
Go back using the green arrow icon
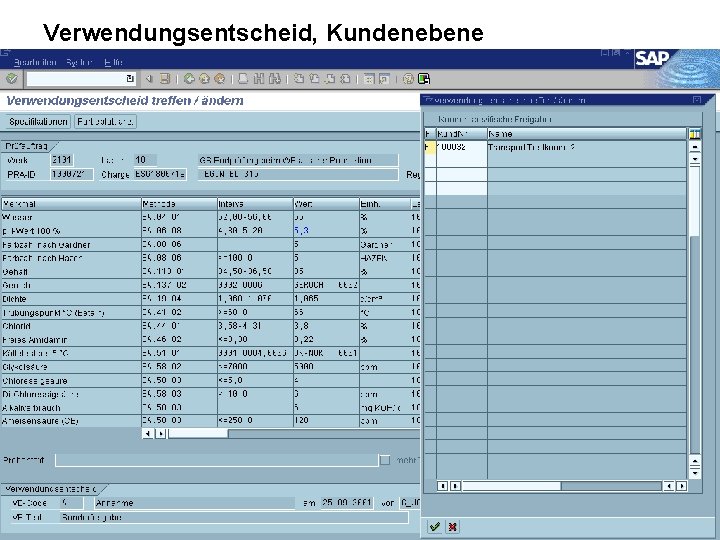(189, 79)
